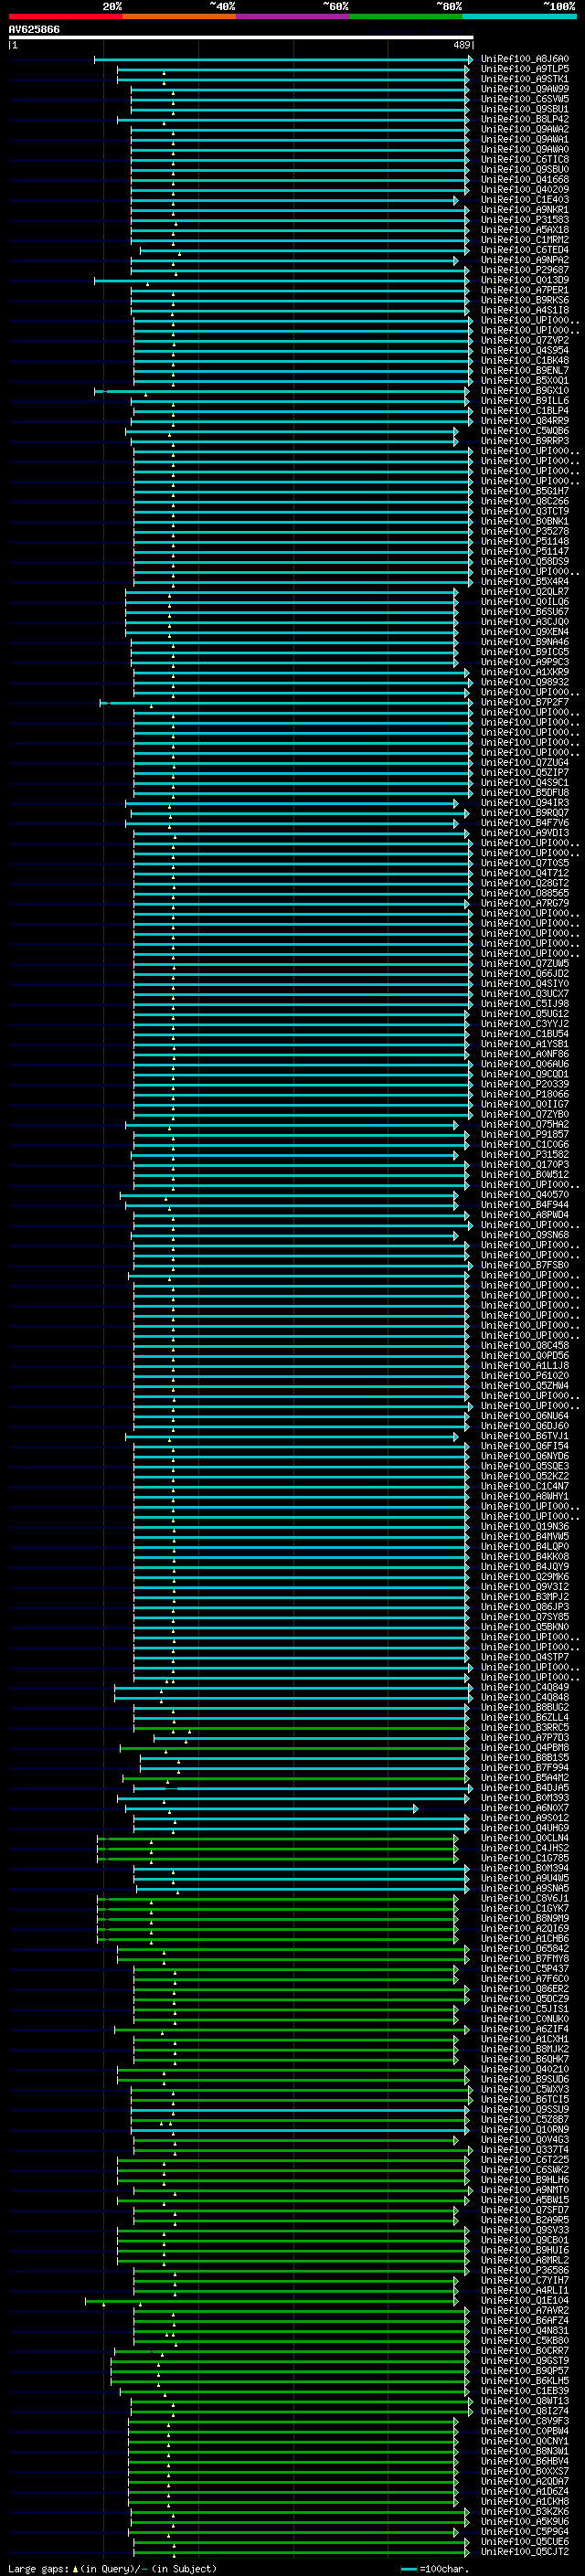Image resolution: width=585 pixels, height=2576 pixels.
Task: Click the UniRef100_Q9SBU1 hit label
Action: click(x=525, y=109)
